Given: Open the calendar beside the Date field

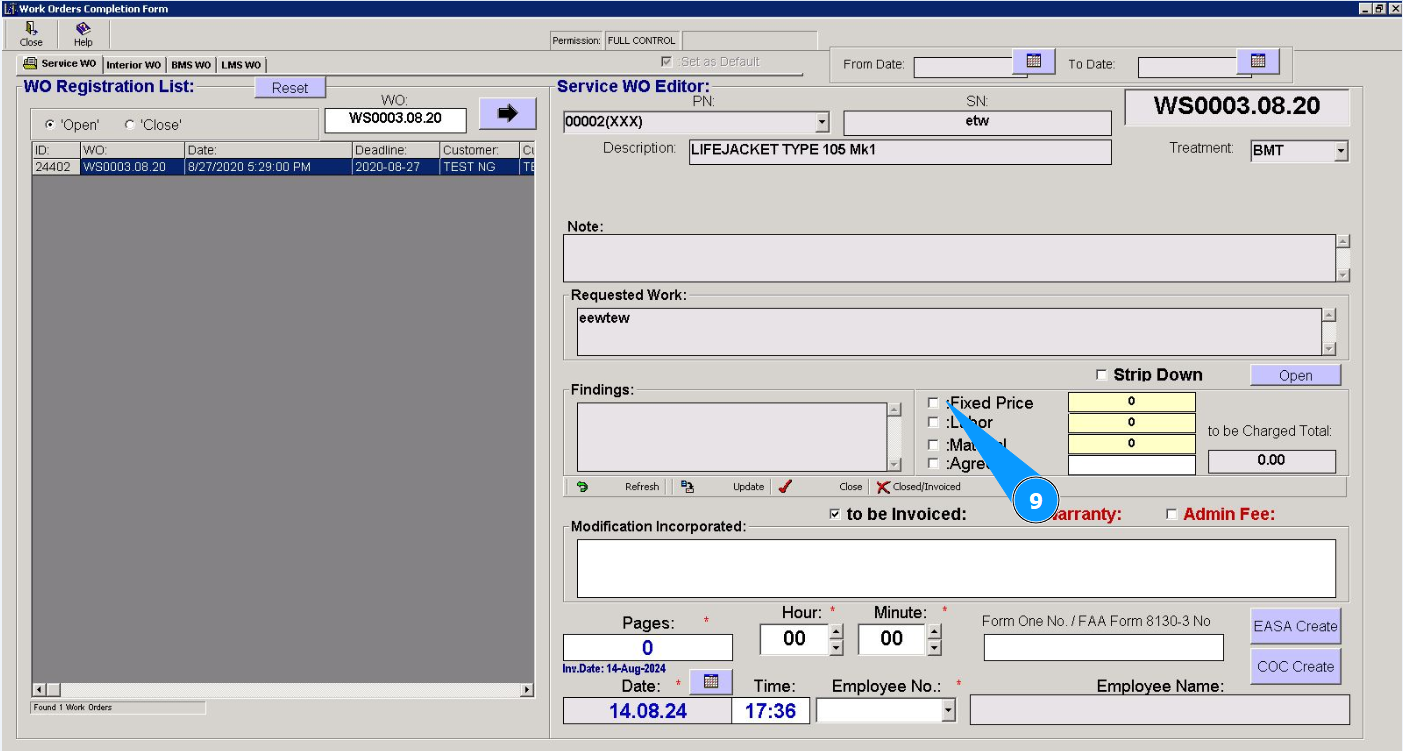Looking at the screenshot, I should [x=711, y=682].
